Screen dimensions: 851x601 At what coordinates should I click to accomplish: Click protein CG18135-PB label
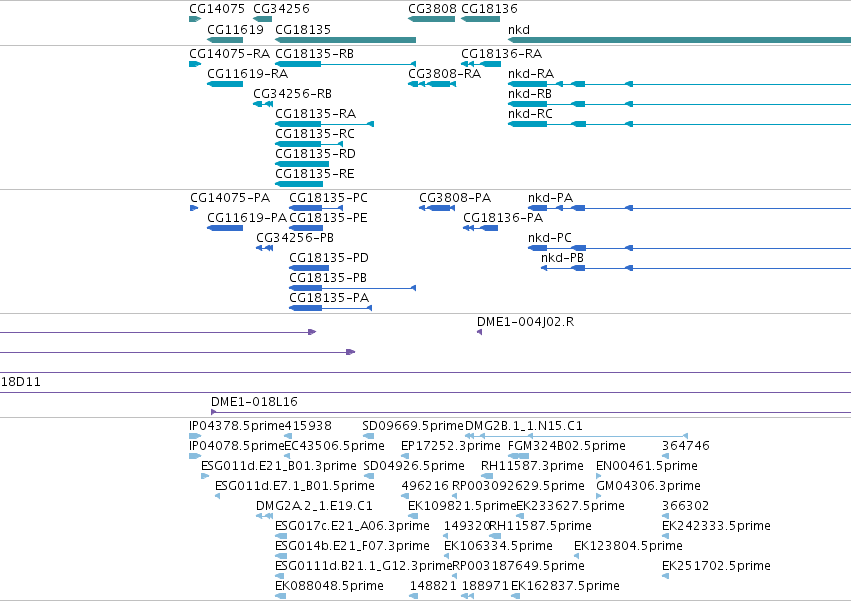coord(328,279)
